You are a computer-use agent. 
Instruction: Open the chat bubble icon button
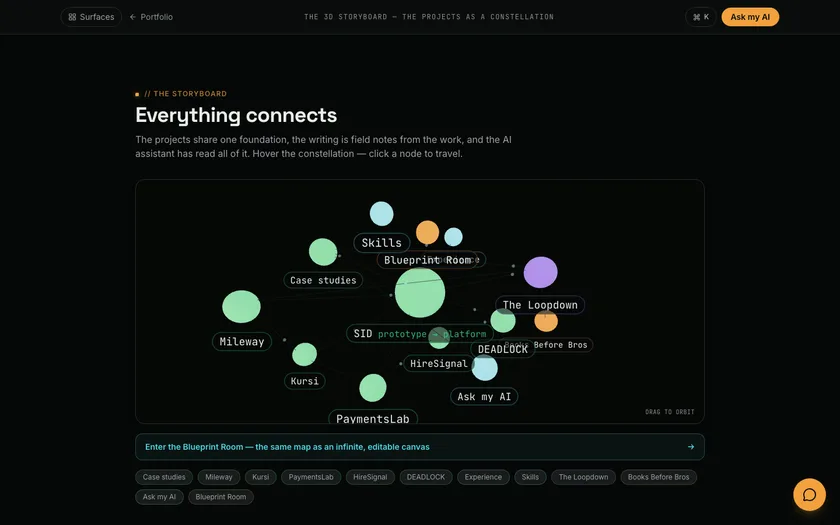809,494
